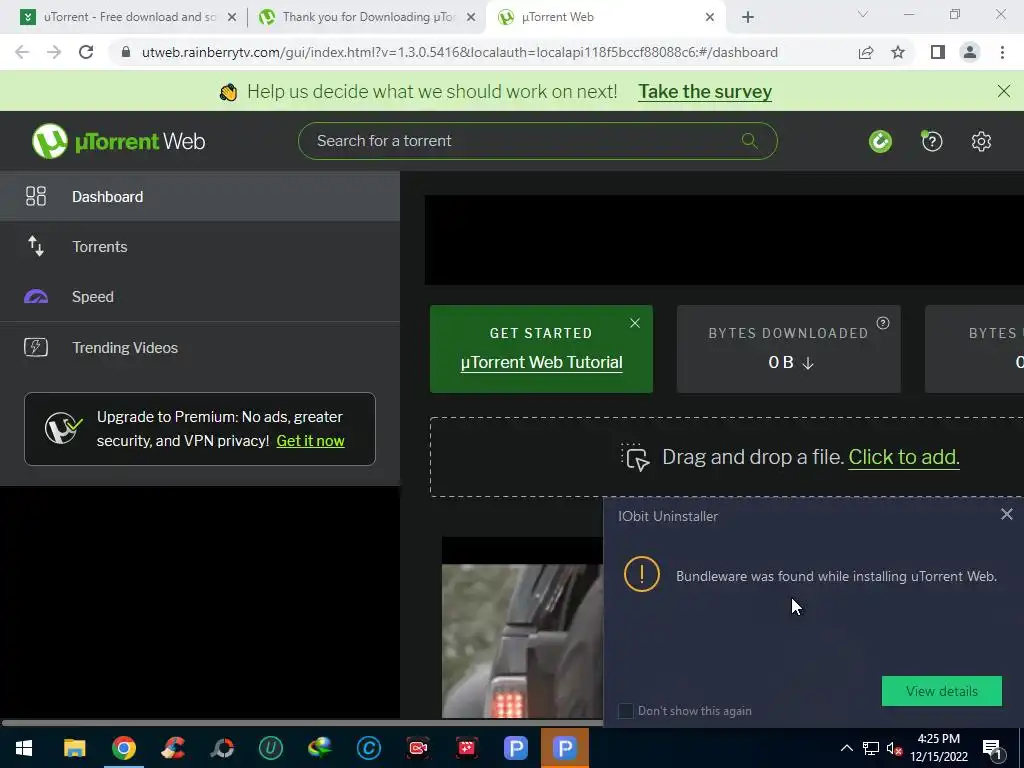Viewport: 1024px width, 768px height.
Task: Click the premium µTorrent shield logo icon
Action: (x=63, y=428)
